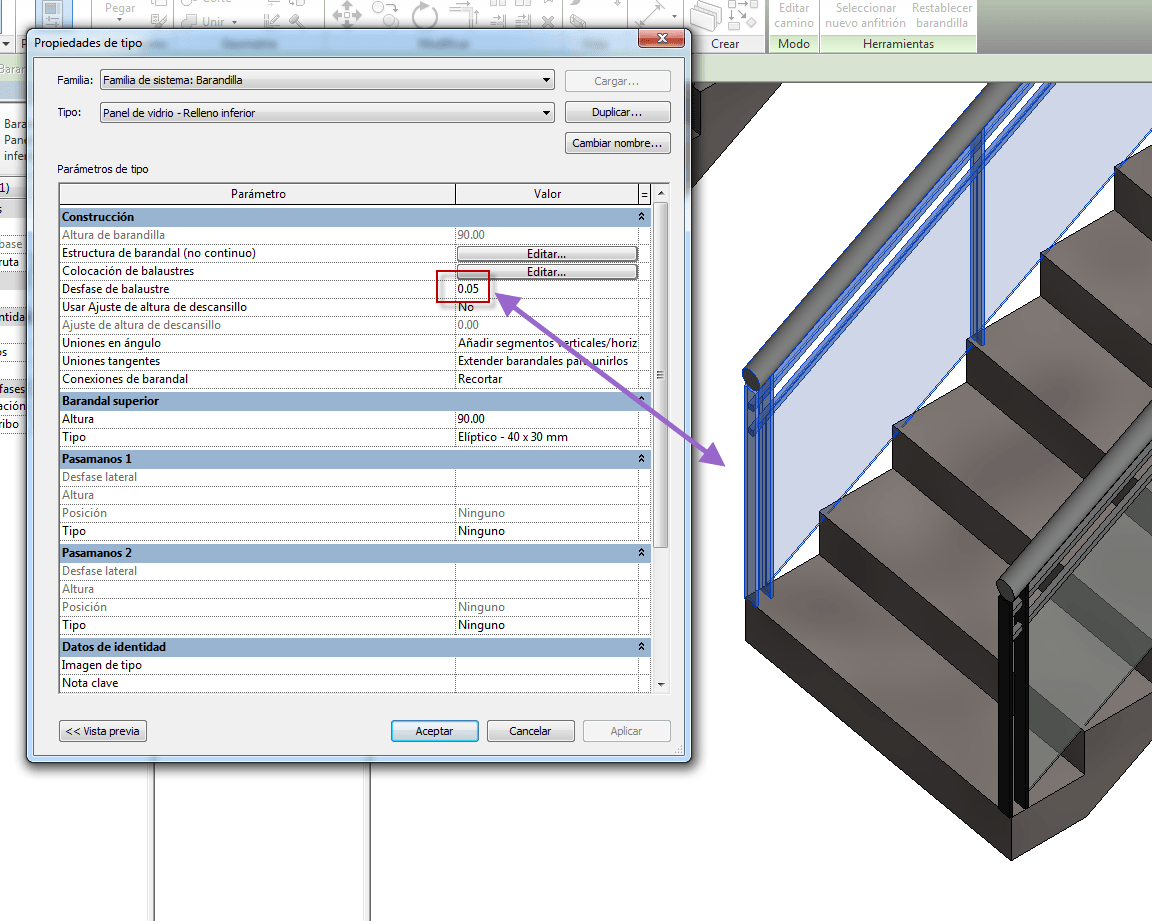Click the parameter list scroll down arrow
Screen dimensions: 1152x921
click(x=661, y=685)
